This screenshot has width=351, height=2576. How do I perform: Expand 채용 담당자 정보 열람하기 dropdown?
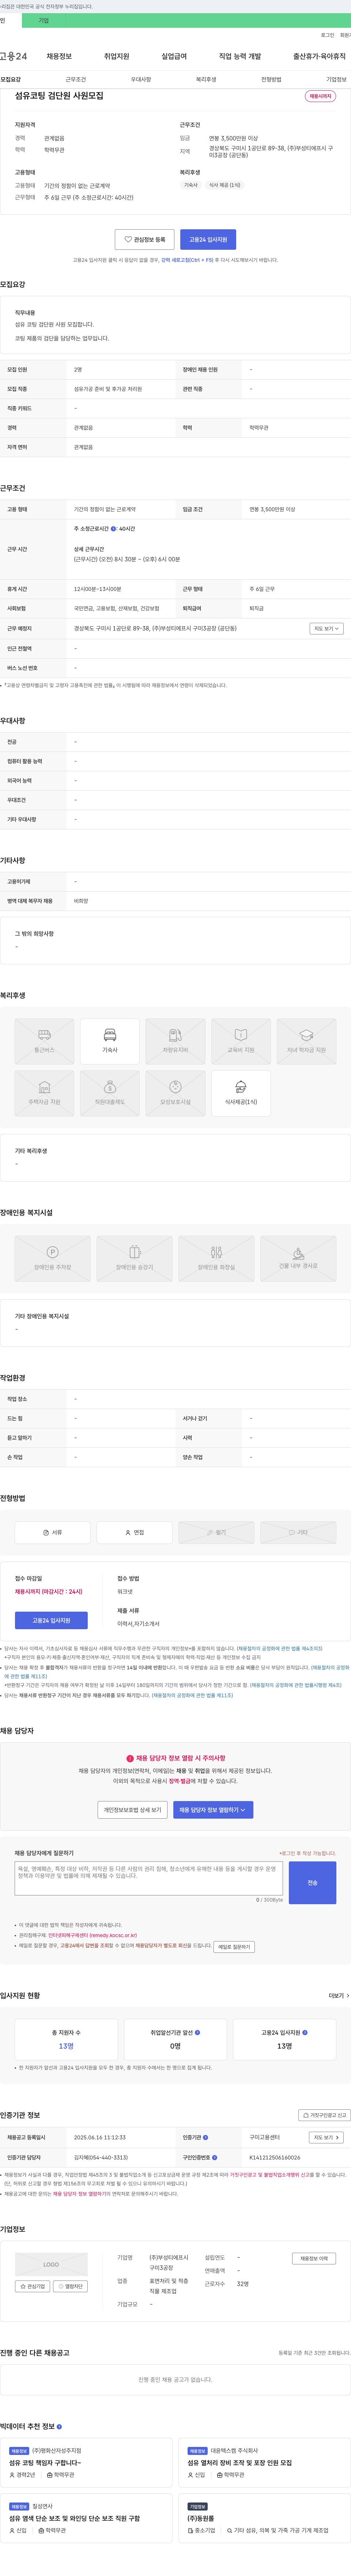[213, 1809]
